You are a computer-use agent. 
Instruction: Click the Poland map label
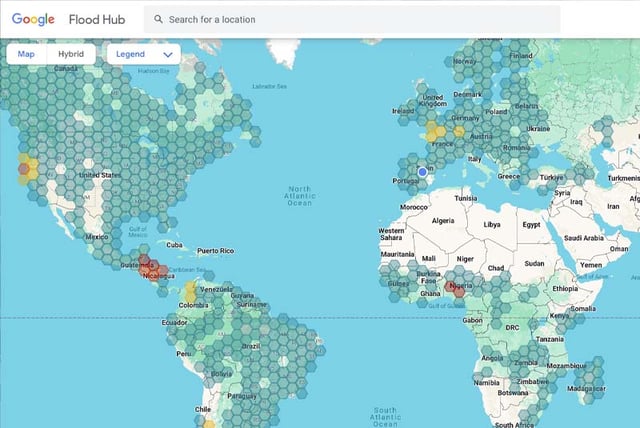click(496, 111)
